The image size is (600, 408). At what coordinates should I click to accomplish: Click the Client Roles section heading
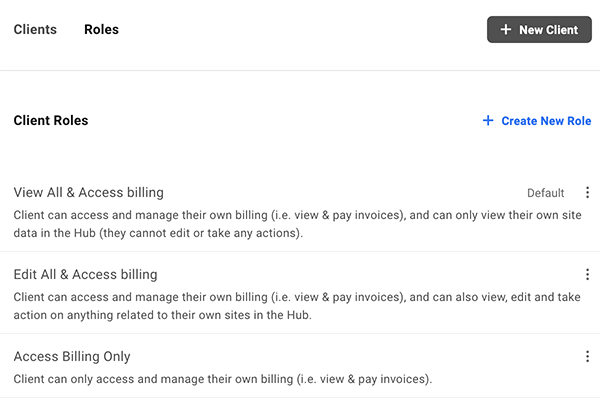(51, 121)
